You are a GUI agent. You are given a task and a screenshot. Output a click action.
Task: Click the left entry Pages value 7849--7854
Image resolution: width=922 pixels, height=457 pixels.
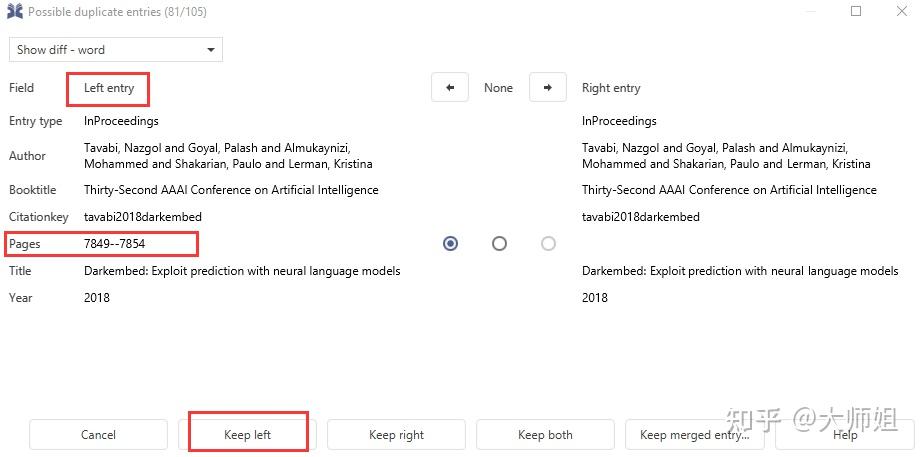[x=115, y=243]
